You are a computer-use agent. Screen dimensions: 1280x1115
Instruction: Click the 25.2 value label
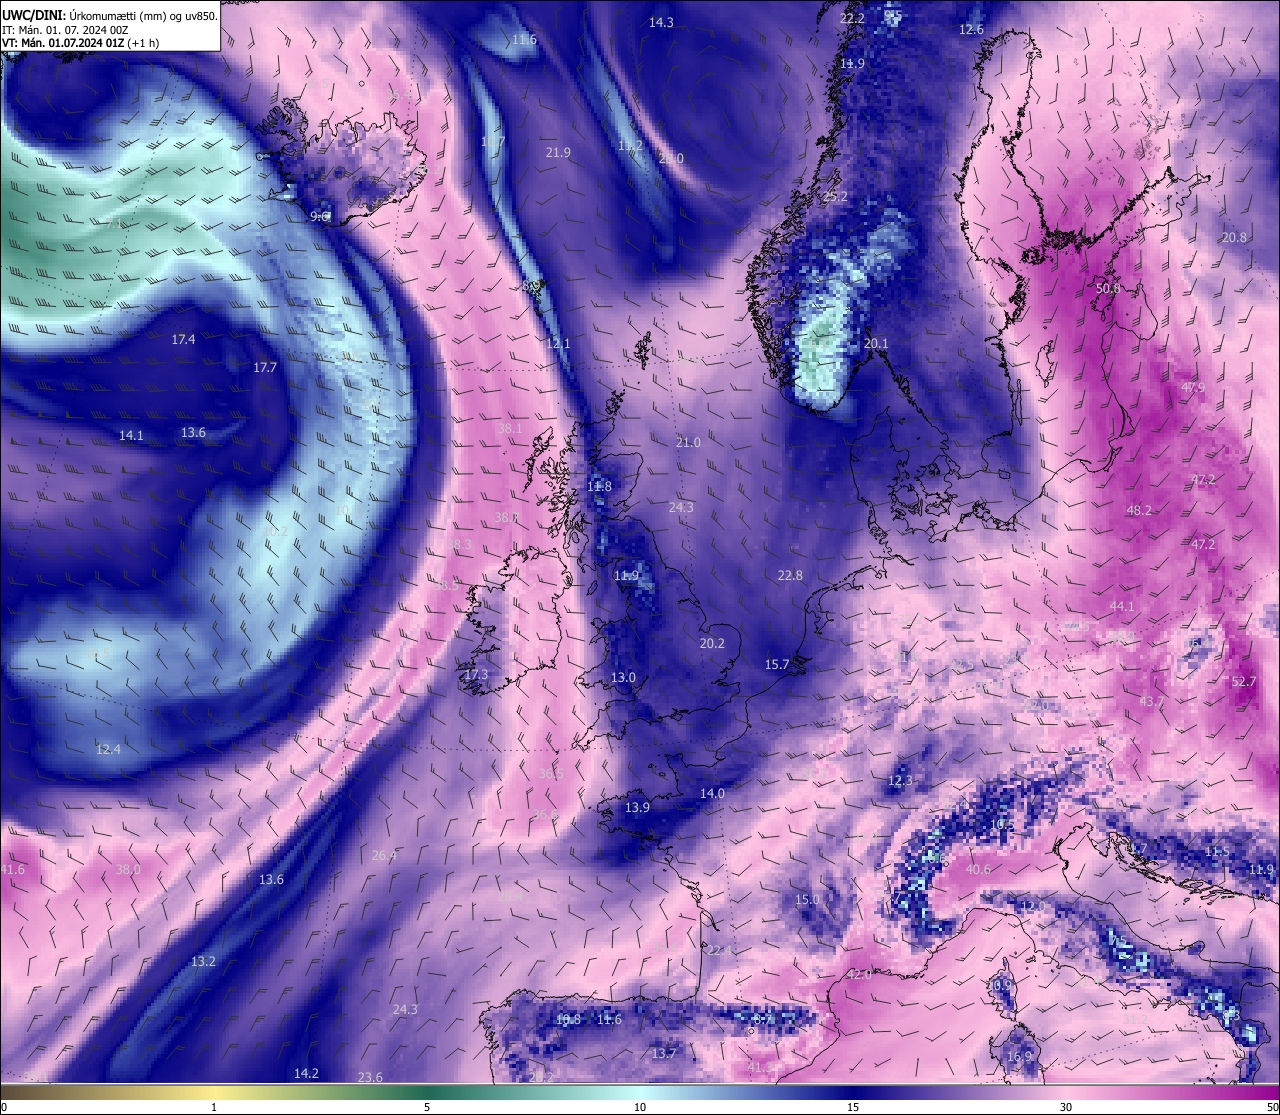click(835, 197)
